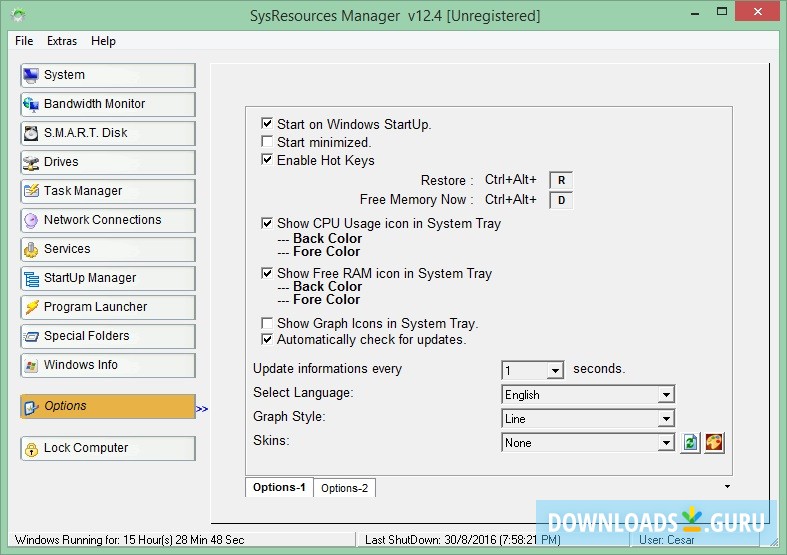Click the Drives icon in sidebar
Image resolution: width=787 pixels, height=555 pixels.
coord(31,163)
